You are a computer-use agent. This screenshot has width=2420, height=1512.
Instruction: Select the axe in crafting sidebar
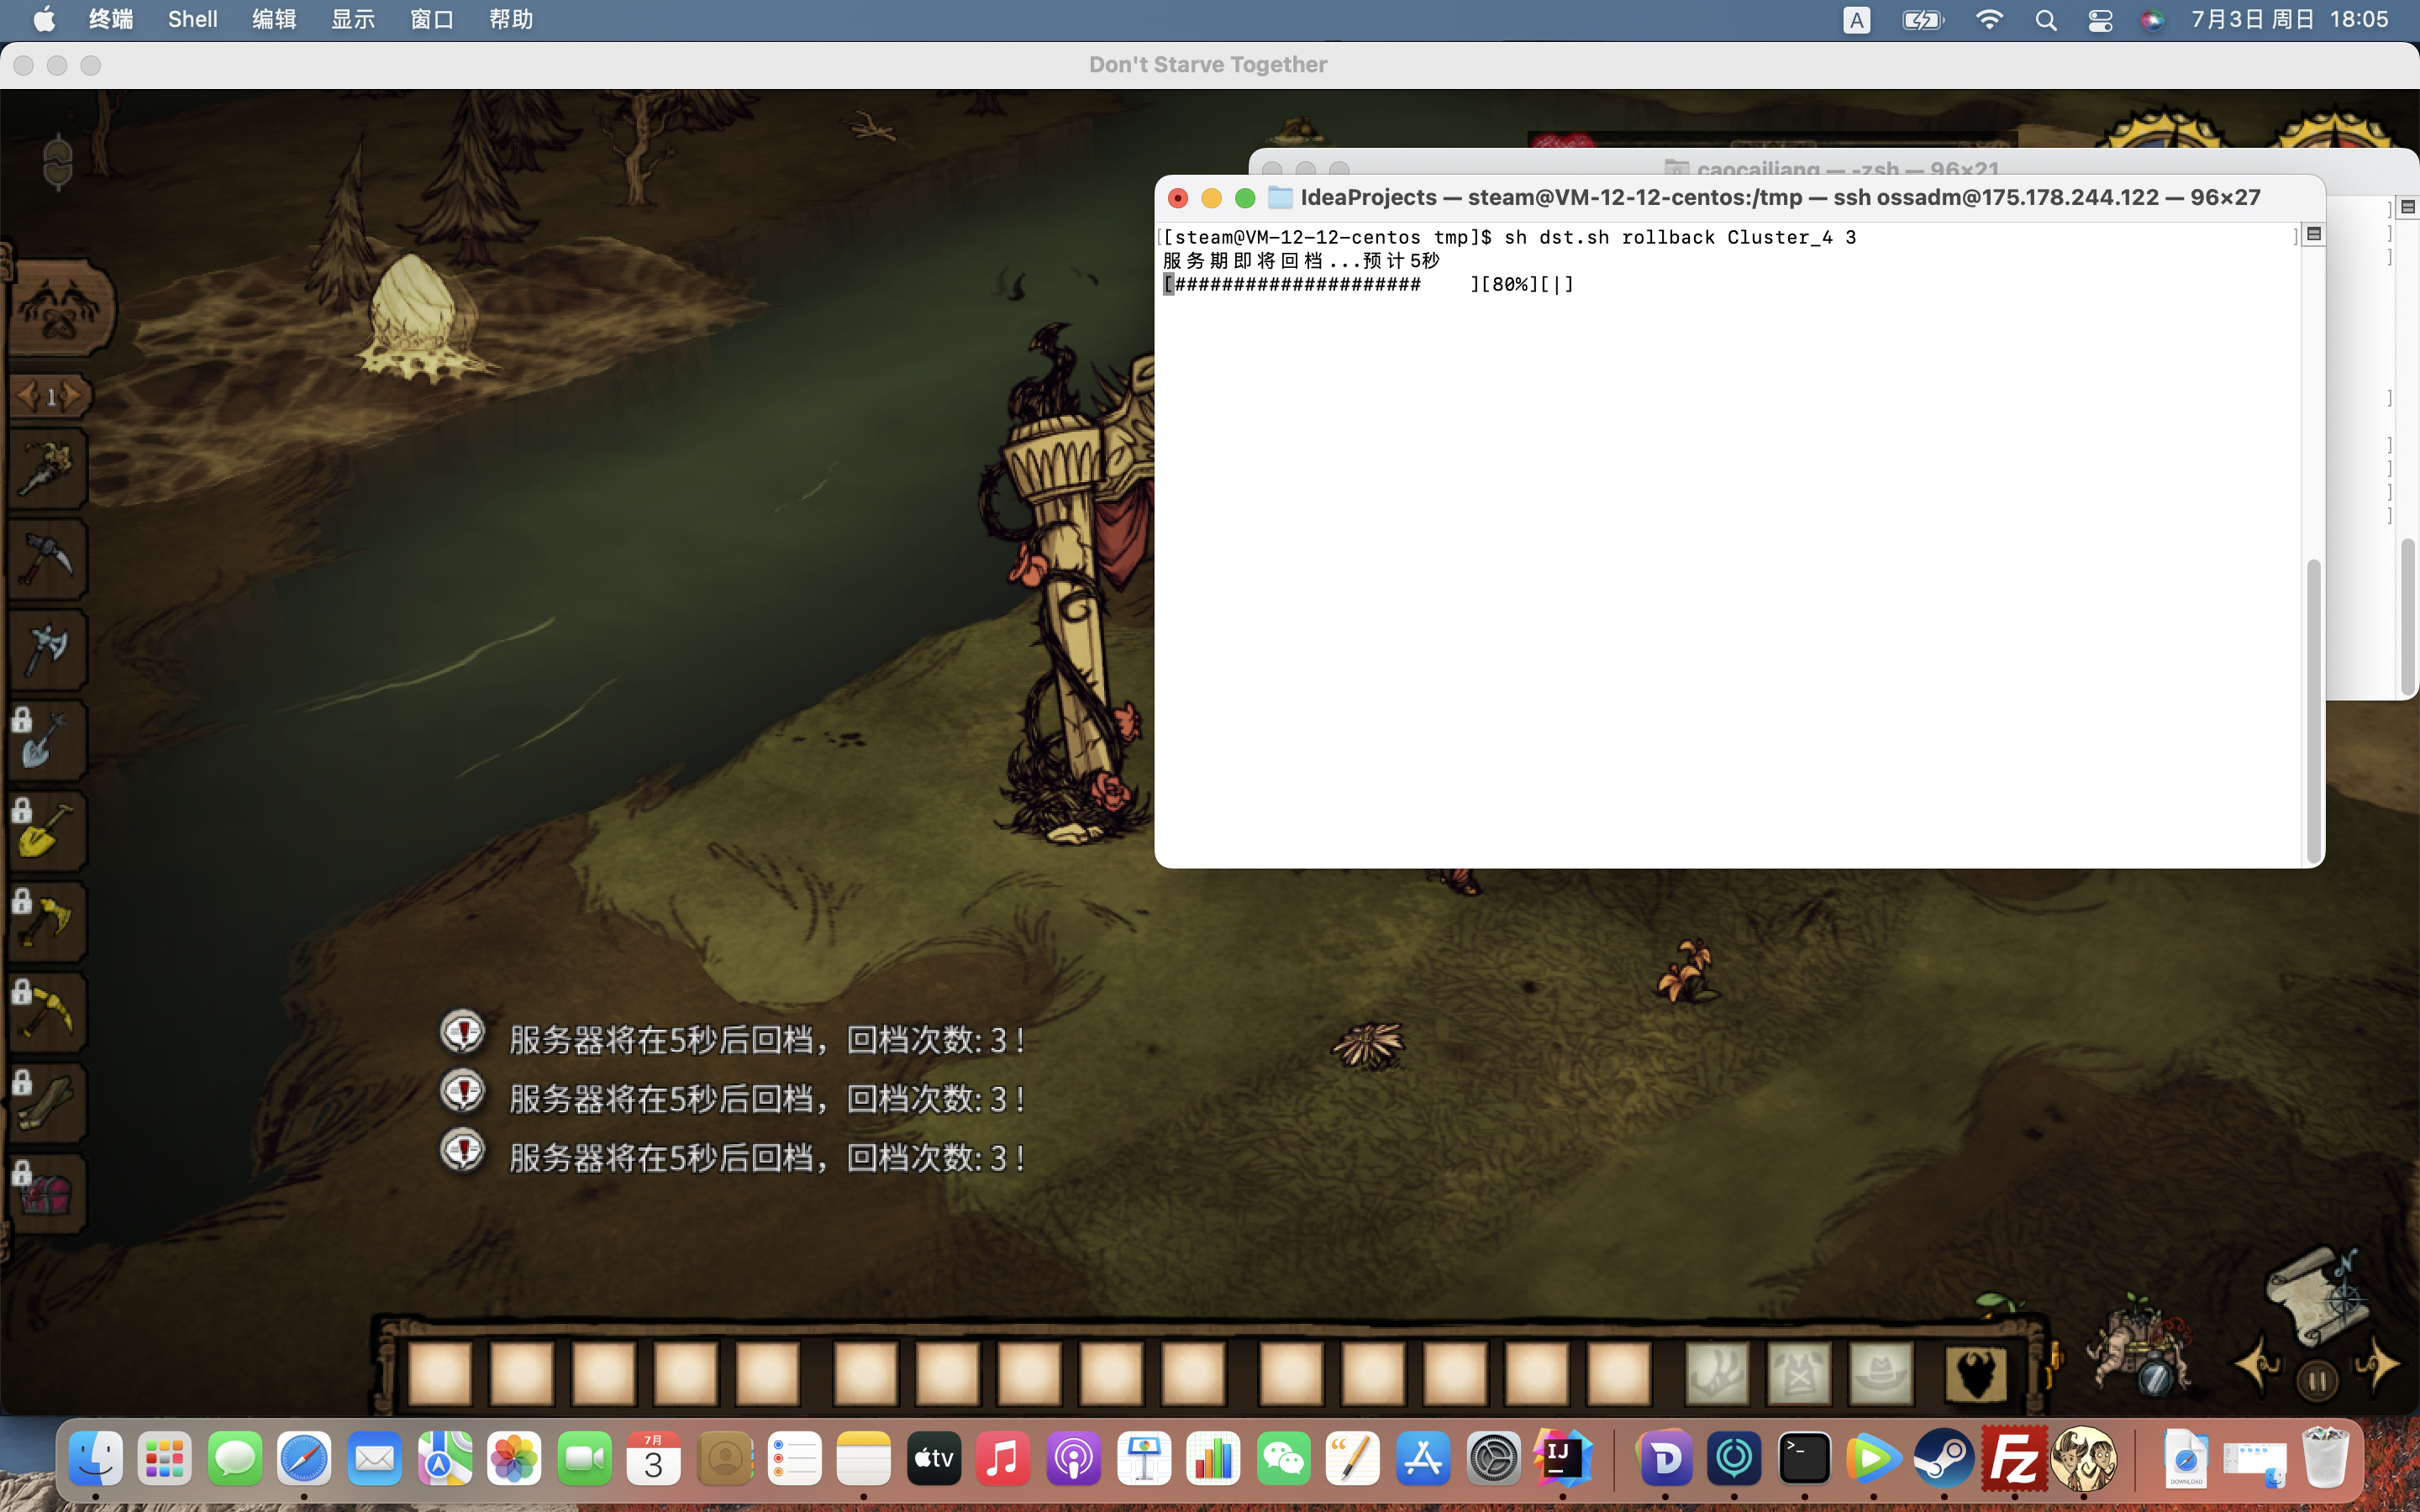[46, 650]
